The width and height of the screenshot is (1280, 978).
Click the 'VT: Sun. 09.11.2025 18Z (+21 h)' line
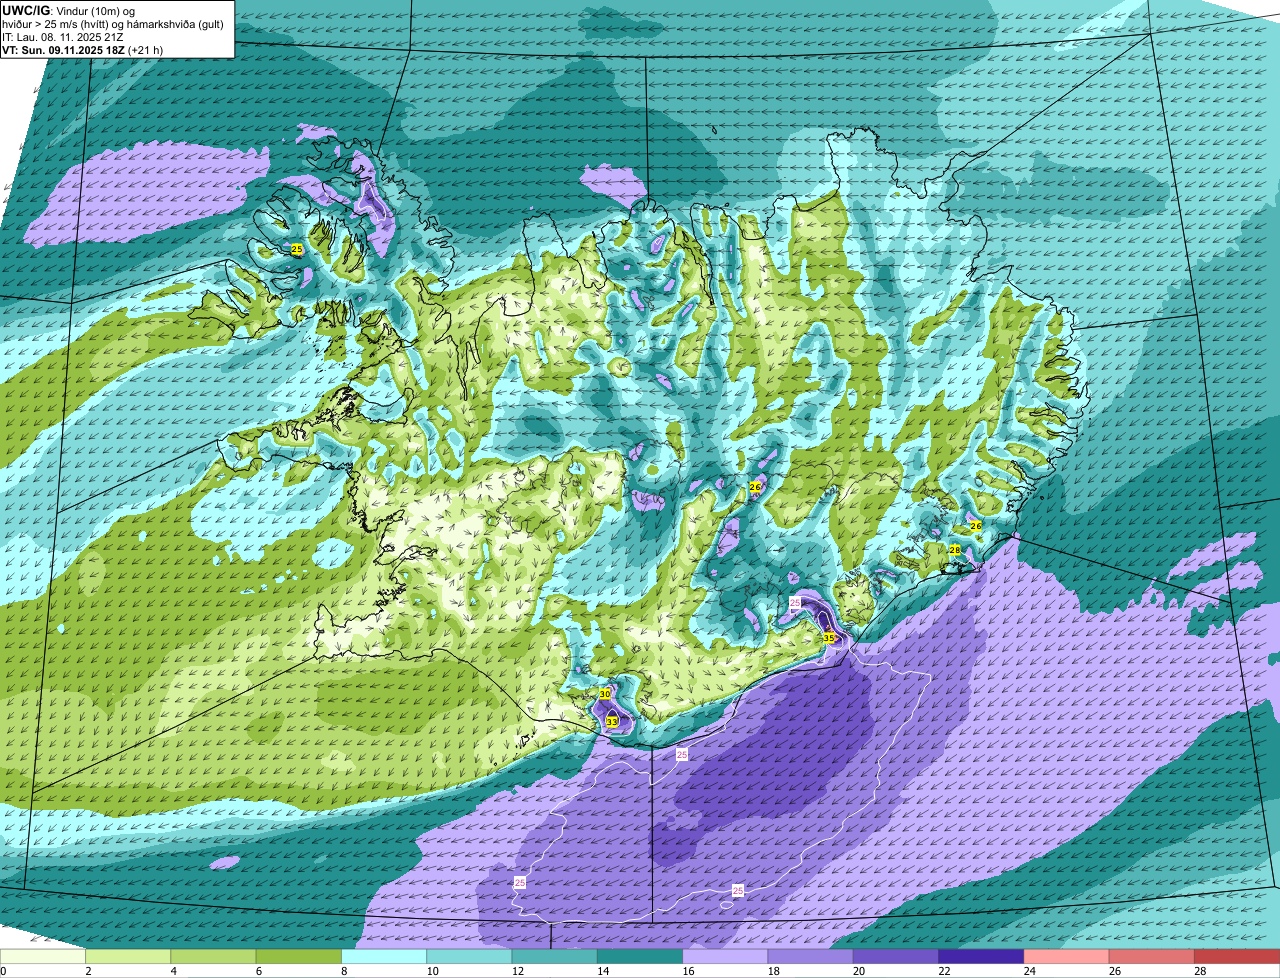click(x=83, y=49)
